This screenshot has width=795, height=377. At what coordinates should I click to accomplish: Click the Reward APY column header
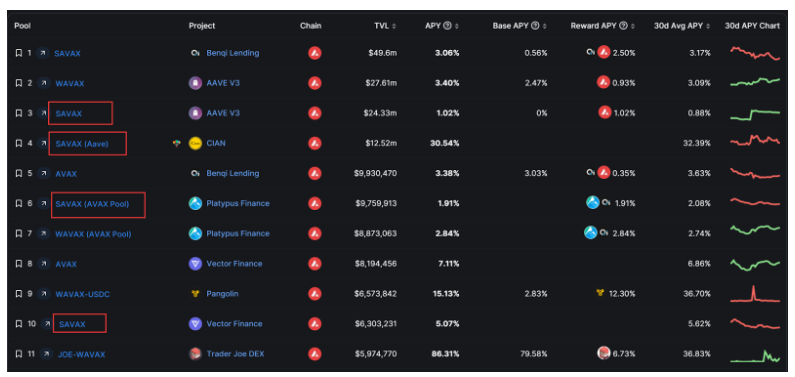[602, 26]
